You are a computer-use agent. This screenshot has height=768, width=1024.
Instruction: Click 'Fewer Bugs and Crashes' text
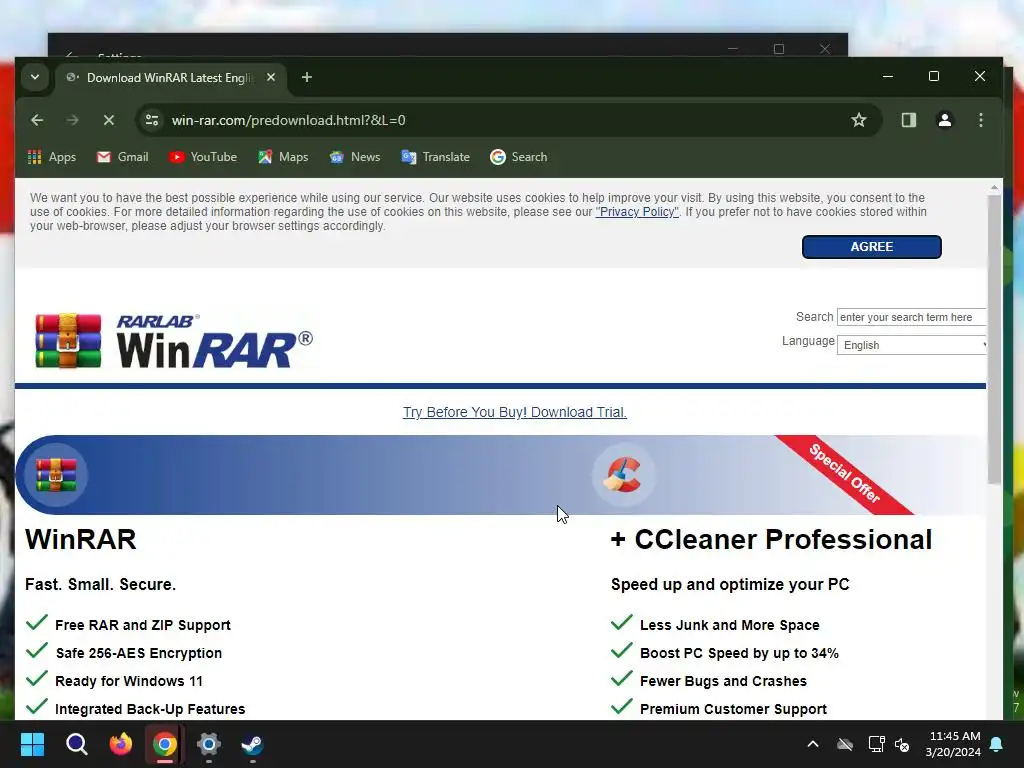pyautogui.click(x=724, y=681)
